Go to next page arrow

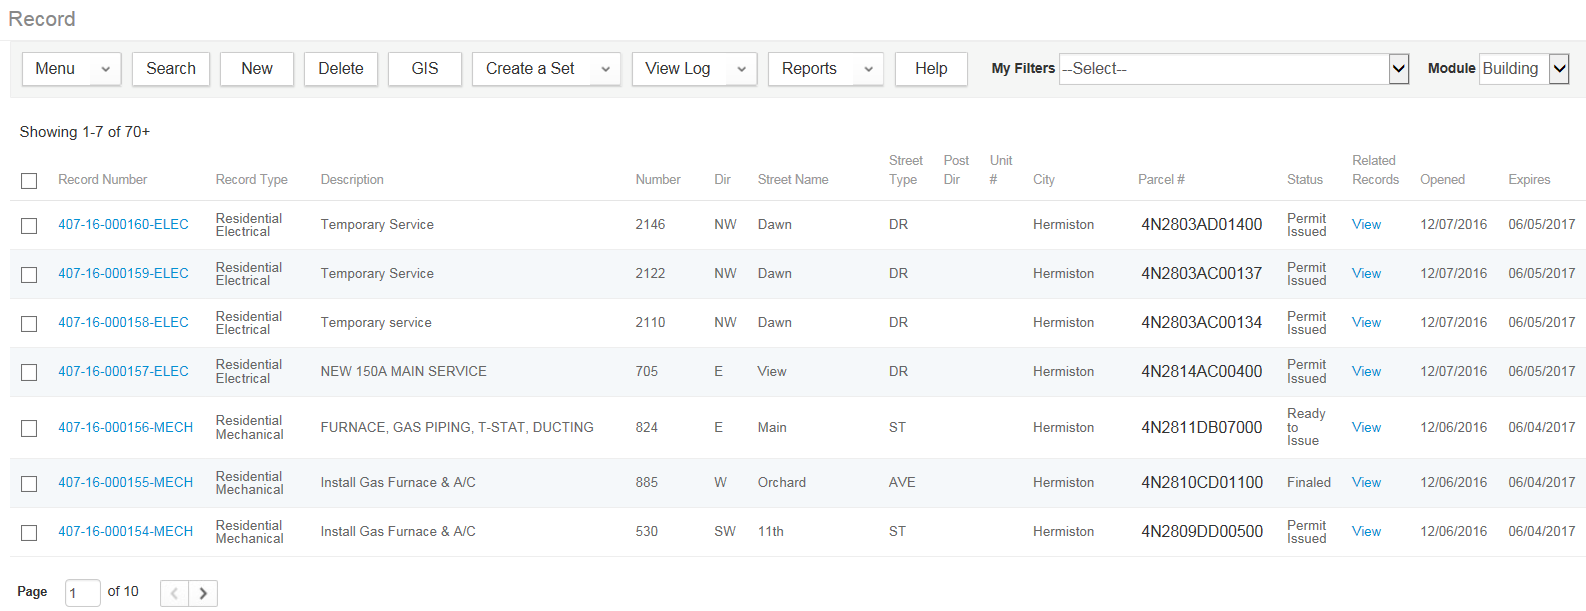click(203, 593)
